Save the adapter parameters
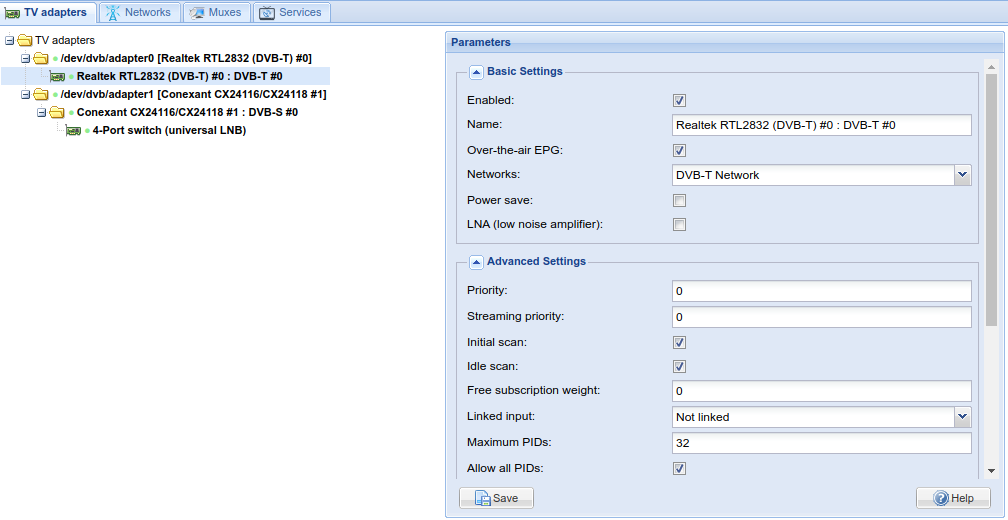Viewport: 1008px width, 520px height. click(x=496, y=498)
